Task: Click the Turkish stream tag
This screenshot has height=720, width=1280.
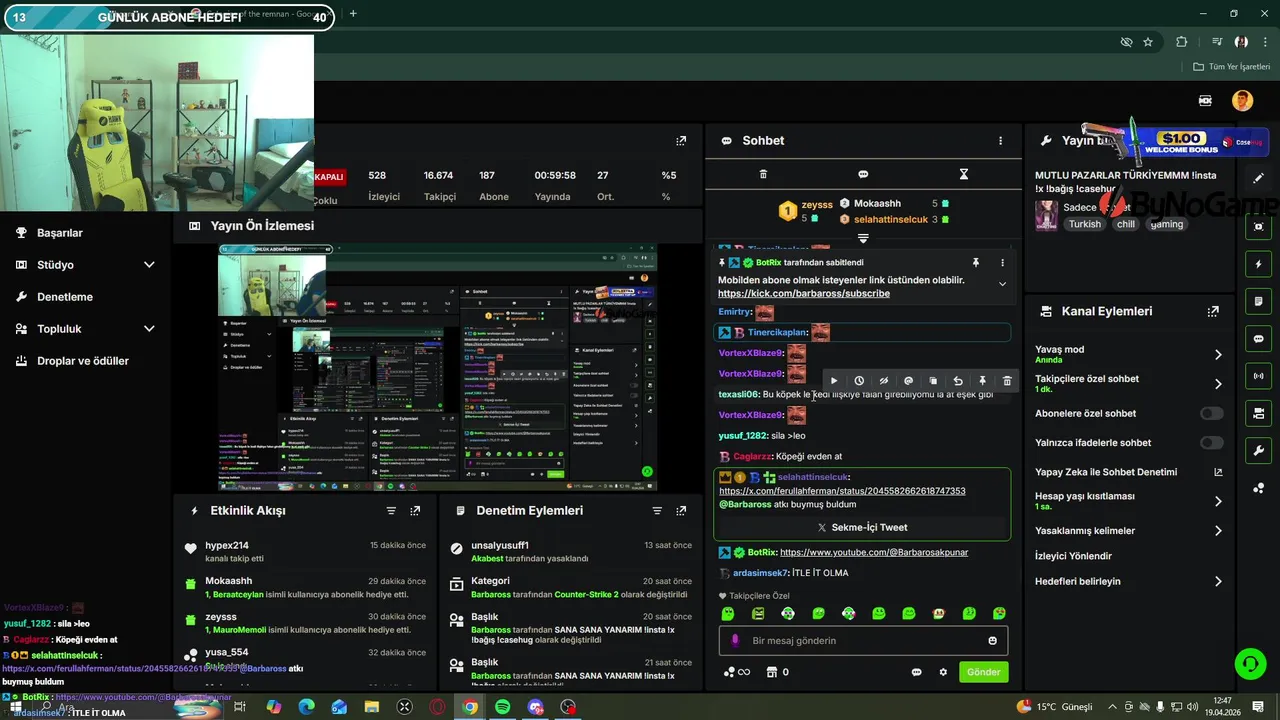Action: (1084, 224)
